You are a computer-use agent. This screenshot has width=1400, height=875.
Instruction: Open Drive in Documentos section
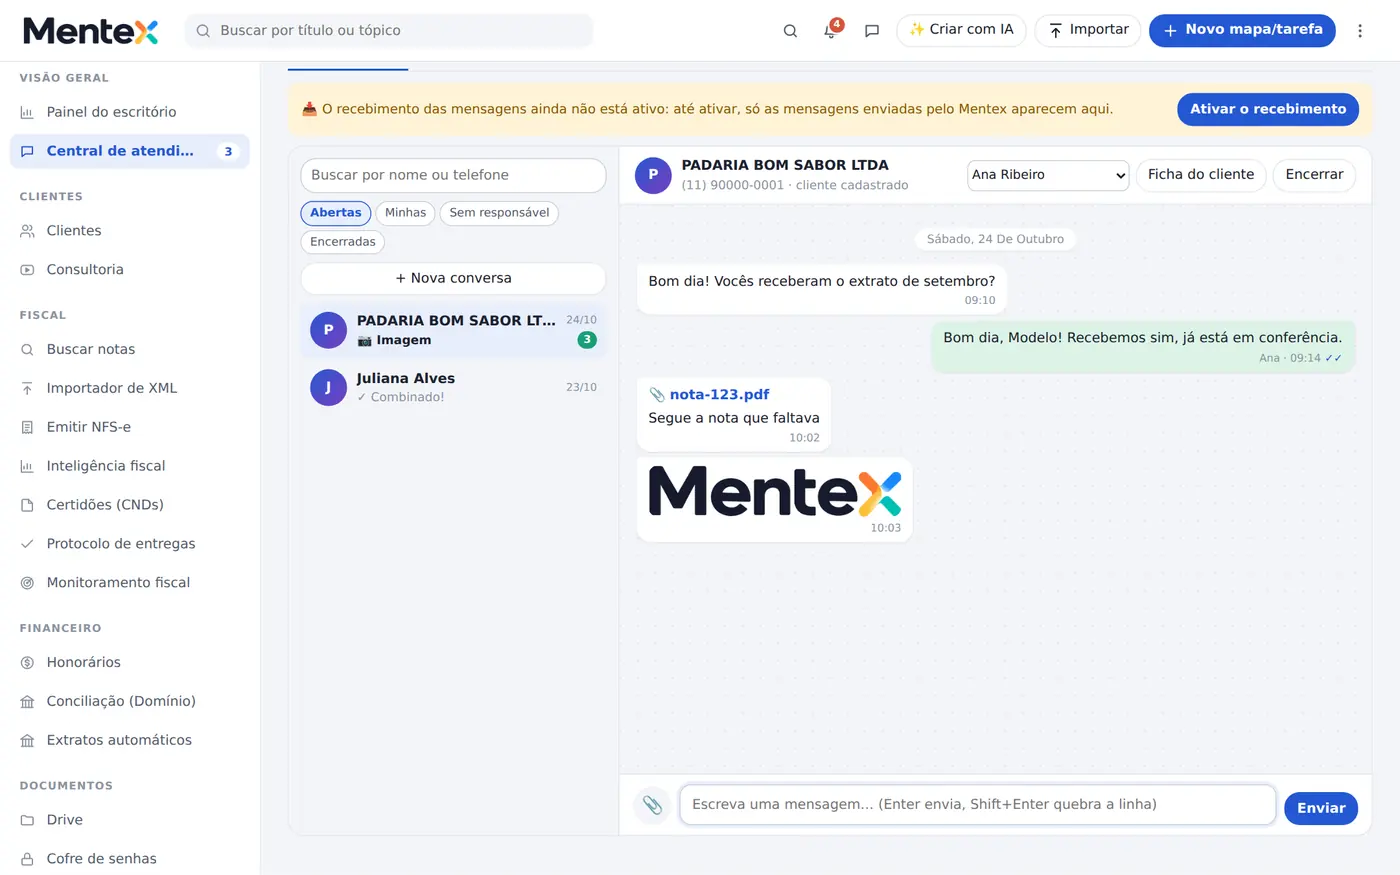130,820
